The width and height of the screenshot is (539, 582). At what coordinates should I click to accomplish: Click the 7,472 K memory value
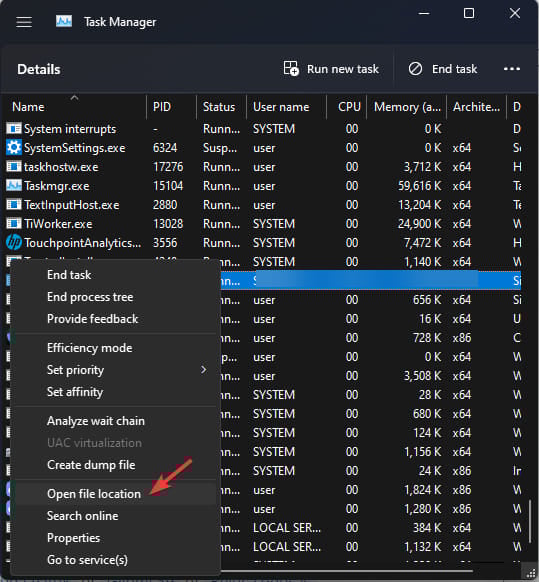pos(422,243)
